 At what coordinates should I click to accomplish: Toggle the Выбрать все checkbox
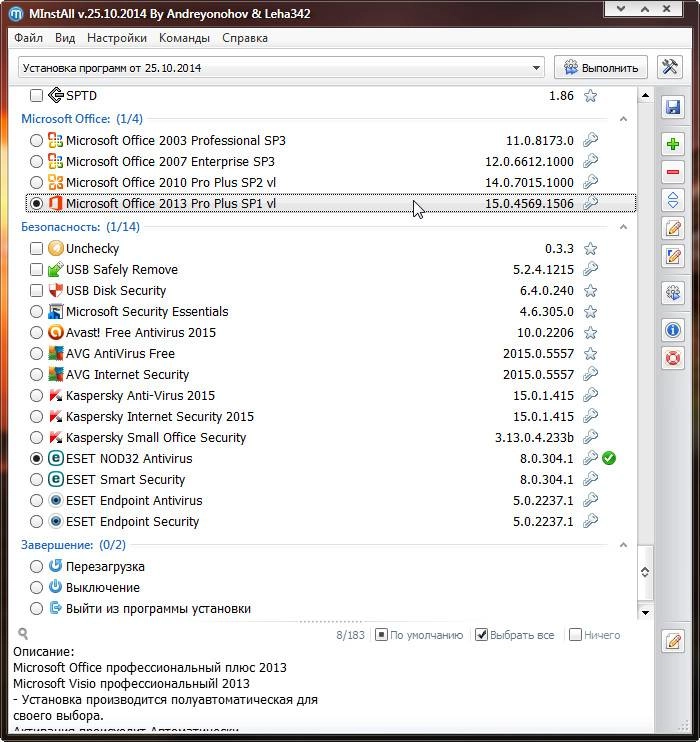pos(481,635)
